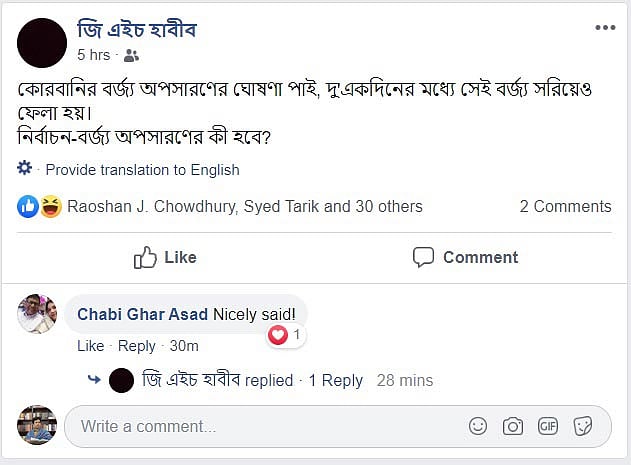This screenshot has height=465, width=631.
Task: Click the translation settings gear icon
Action: coord(26,169)
